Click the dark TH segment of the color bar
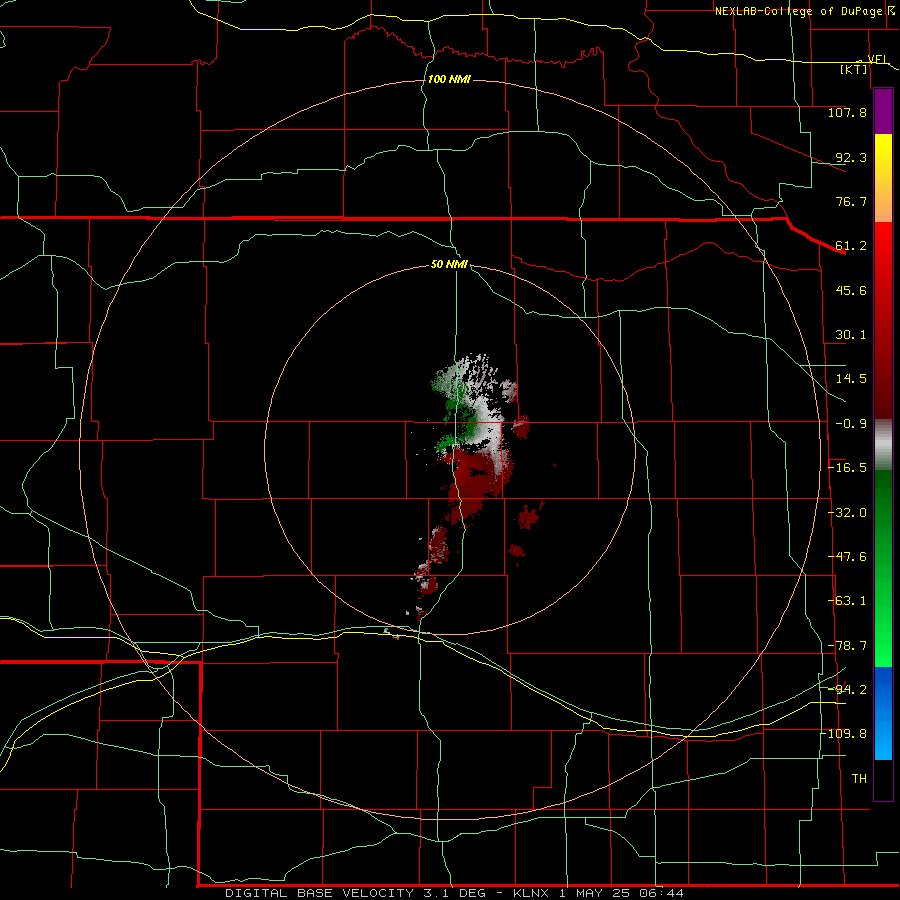Screen dimensions: 900x900 pyautogui.click(x=883, y=779)
